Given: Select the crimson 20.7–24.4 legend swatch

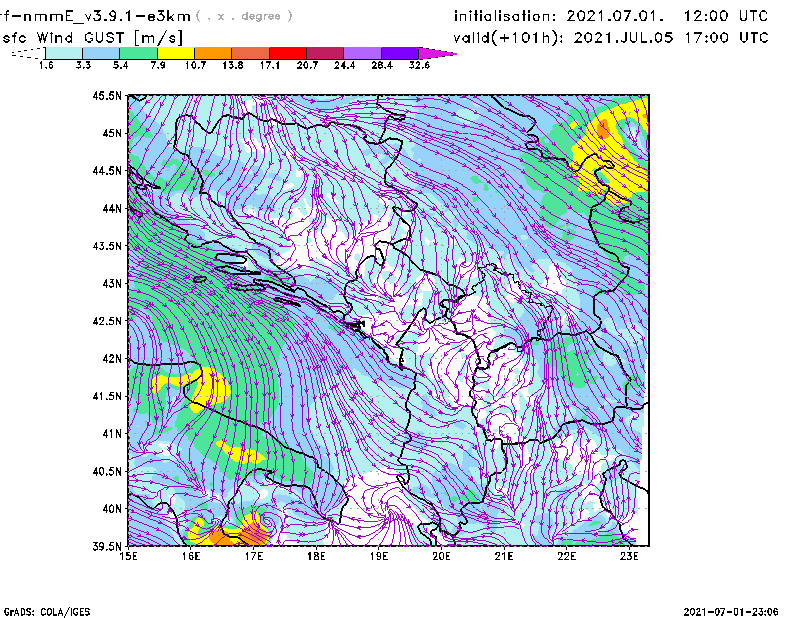Looking at the screenshot, I should (325, 53).
